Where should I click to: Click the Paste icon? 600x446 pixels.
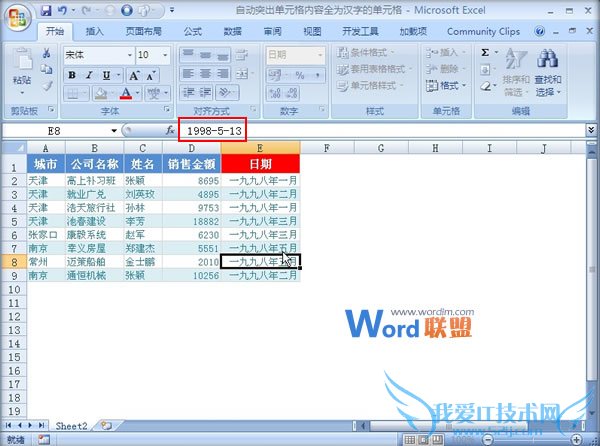(22, 60)
